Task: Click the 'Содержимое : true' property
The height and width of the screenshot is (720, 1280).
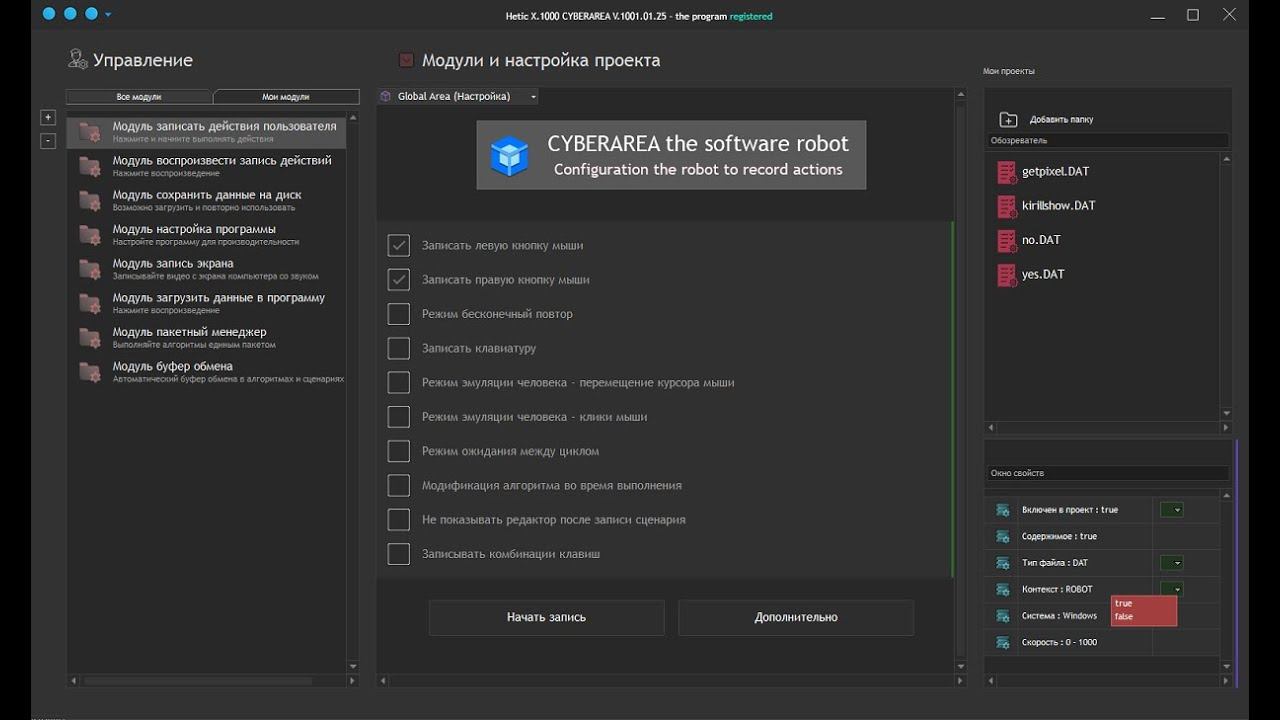Action: click(1059, 537)
